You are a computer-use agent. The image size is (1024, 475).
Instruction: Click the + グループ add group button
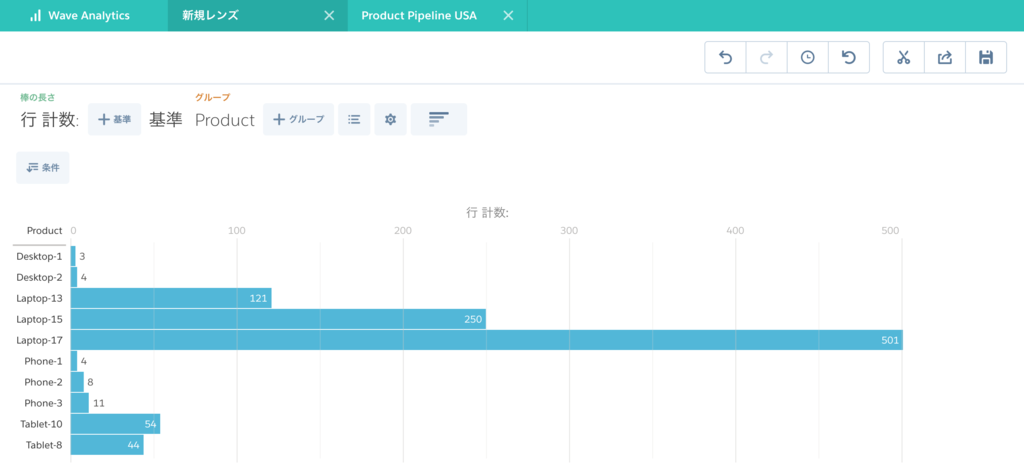click(298, 120)
